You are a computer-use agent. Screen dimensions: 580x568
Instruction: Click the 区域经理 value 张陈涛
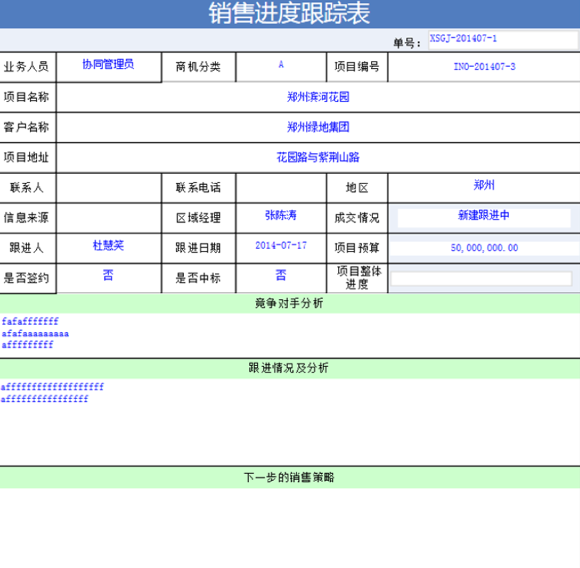(x=281, y=215)
